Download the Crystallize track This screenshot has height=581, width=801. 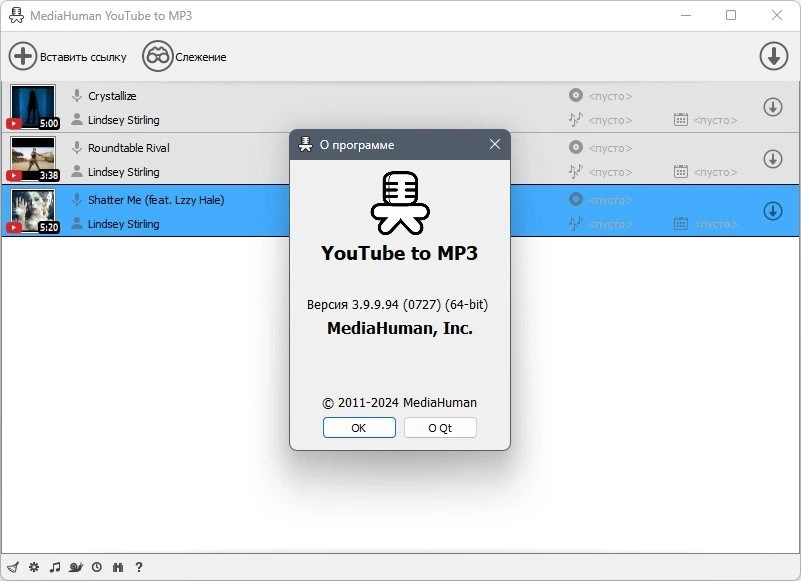pos(773,107)
